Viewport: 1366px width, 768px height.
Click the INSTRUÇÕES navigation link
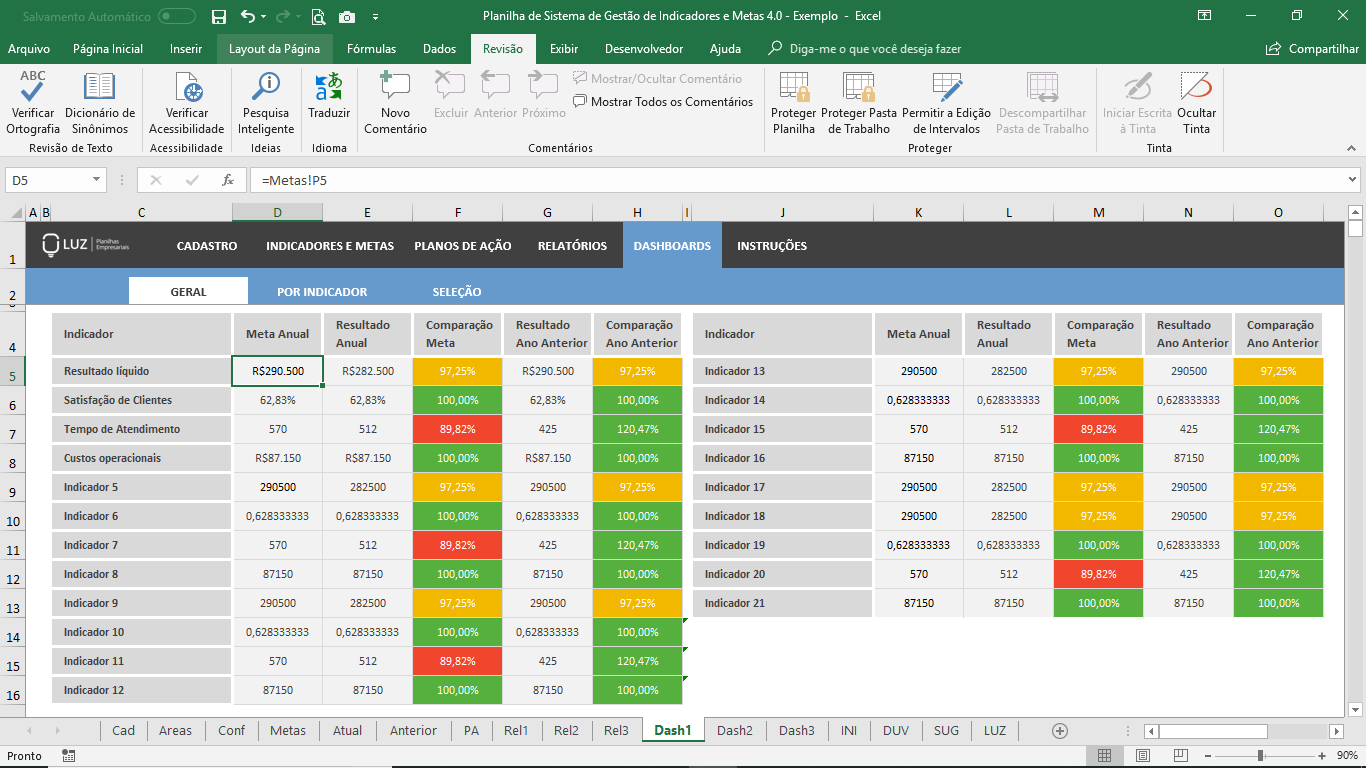click(x=772, y=246)
